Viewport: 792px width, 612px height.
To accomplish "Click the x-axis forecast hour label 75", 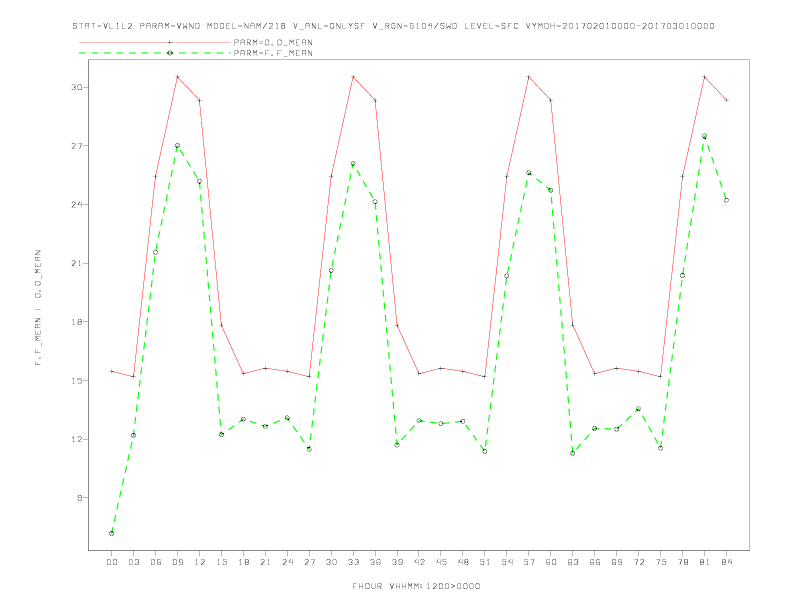I will point(661,562).
